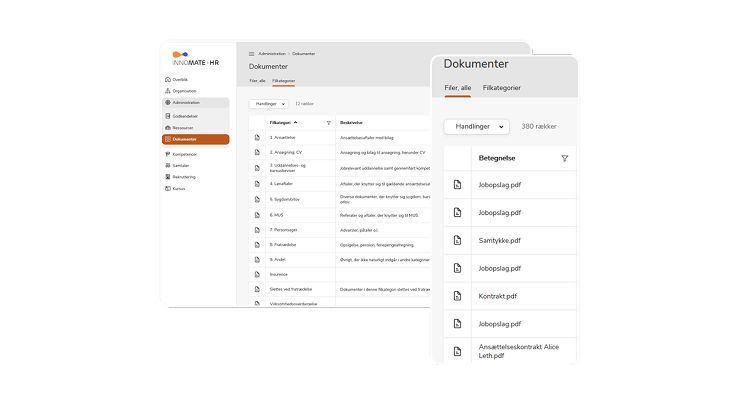Screen dimensions: 740x400
Task: Click the file icon beside Samtykke.pdf
Action: (x=457, y=241)
